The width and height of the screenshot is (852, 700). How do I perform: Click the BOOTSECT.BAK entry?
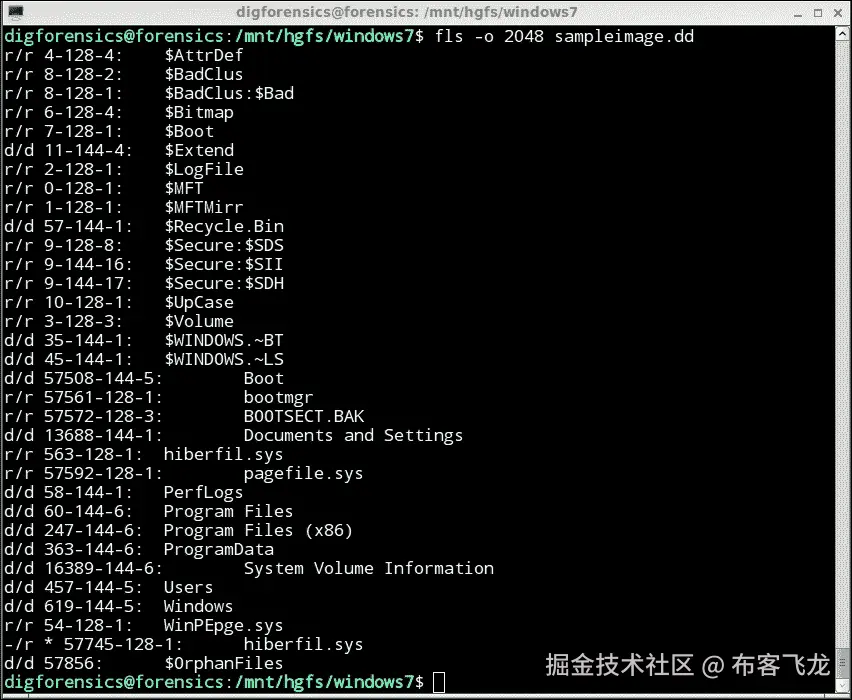click(304, 417)
